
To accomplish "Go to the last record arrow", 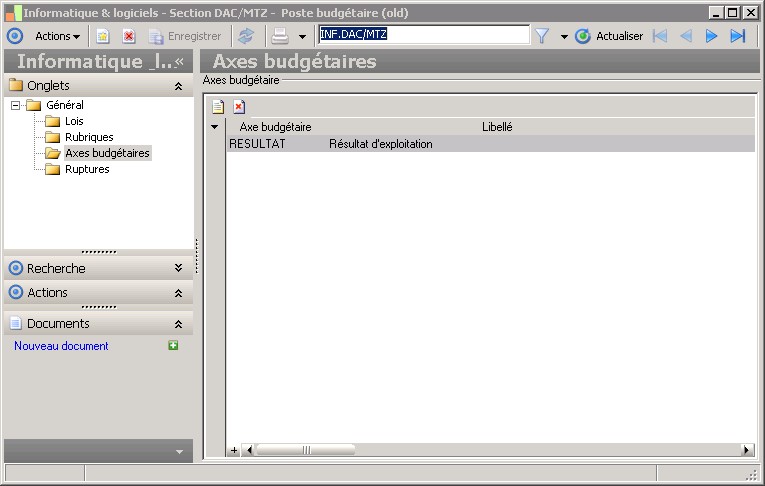I will point(738,36).
